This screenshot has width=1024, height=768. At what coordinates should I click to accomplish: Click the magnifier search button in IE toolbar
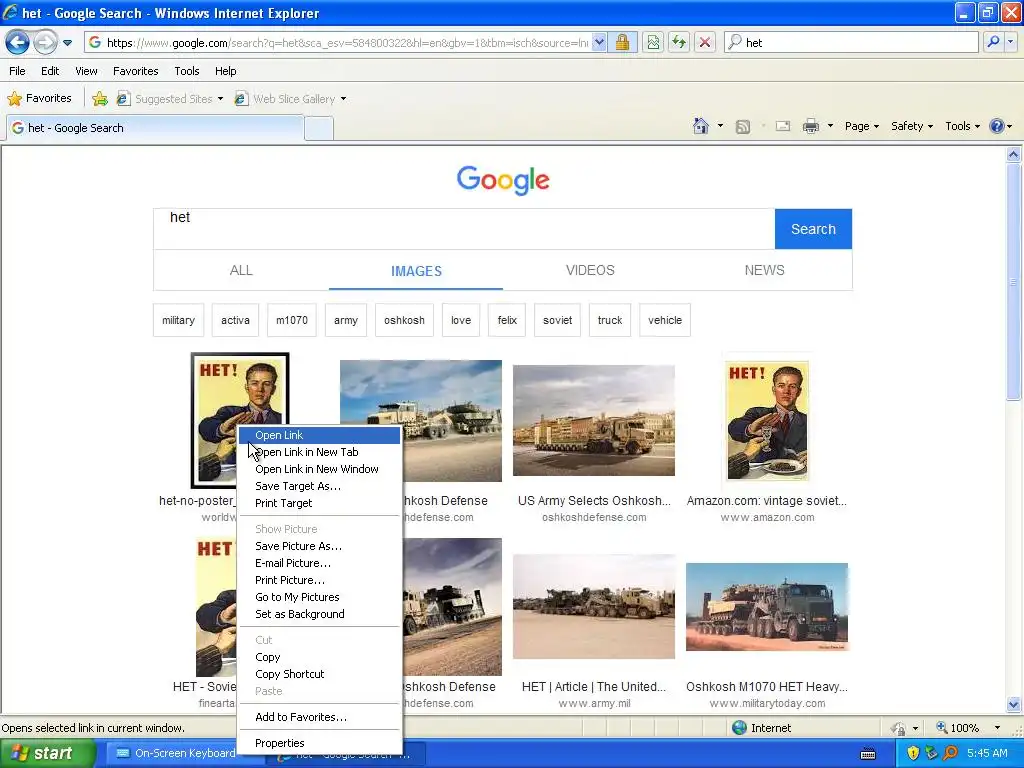tap(993, 43)
